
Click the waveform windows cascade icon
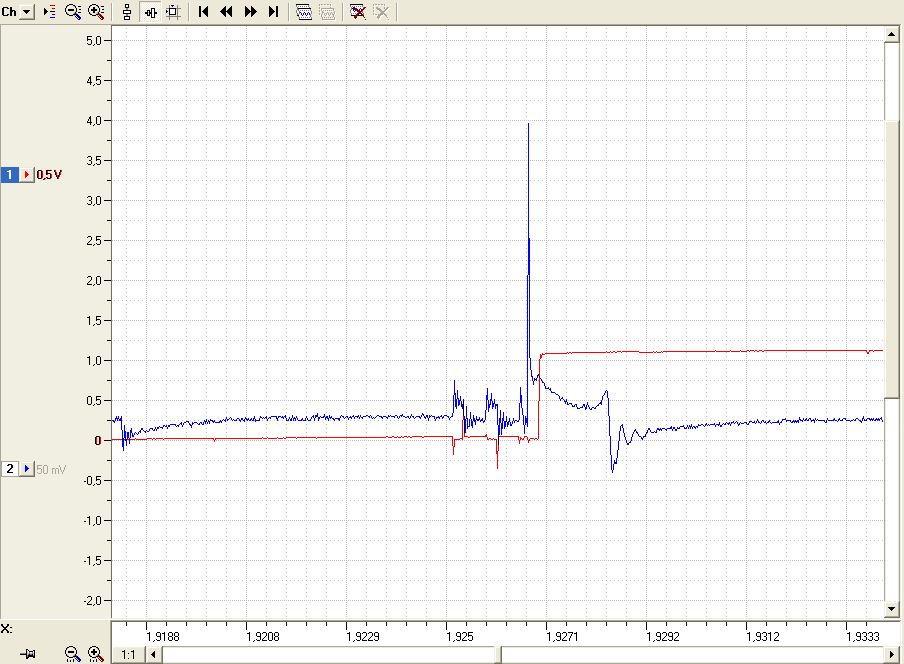tap(303, 12)
